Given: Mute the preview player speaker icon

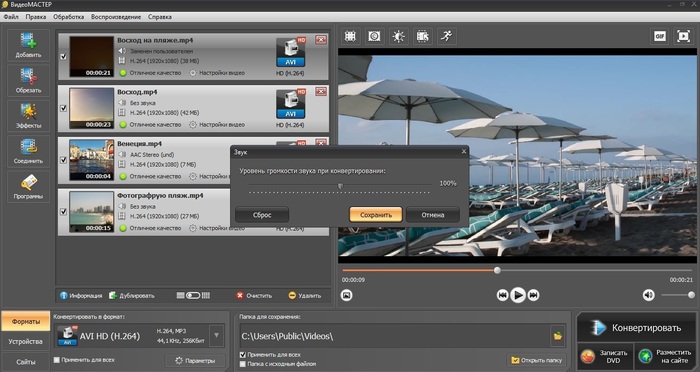Looking at the screenshot, I should click(x=649, y=295).
